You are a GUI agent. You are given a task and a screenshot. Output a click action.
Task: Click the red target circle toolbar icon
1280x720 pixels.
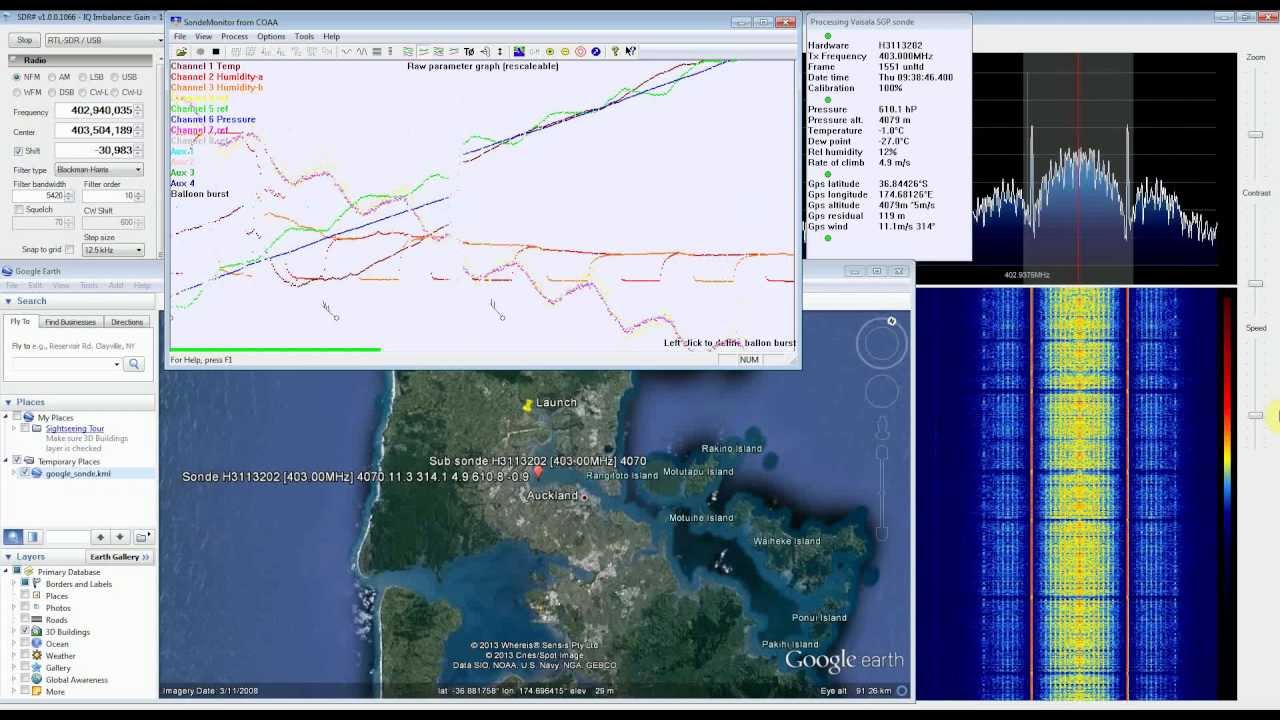580,52
